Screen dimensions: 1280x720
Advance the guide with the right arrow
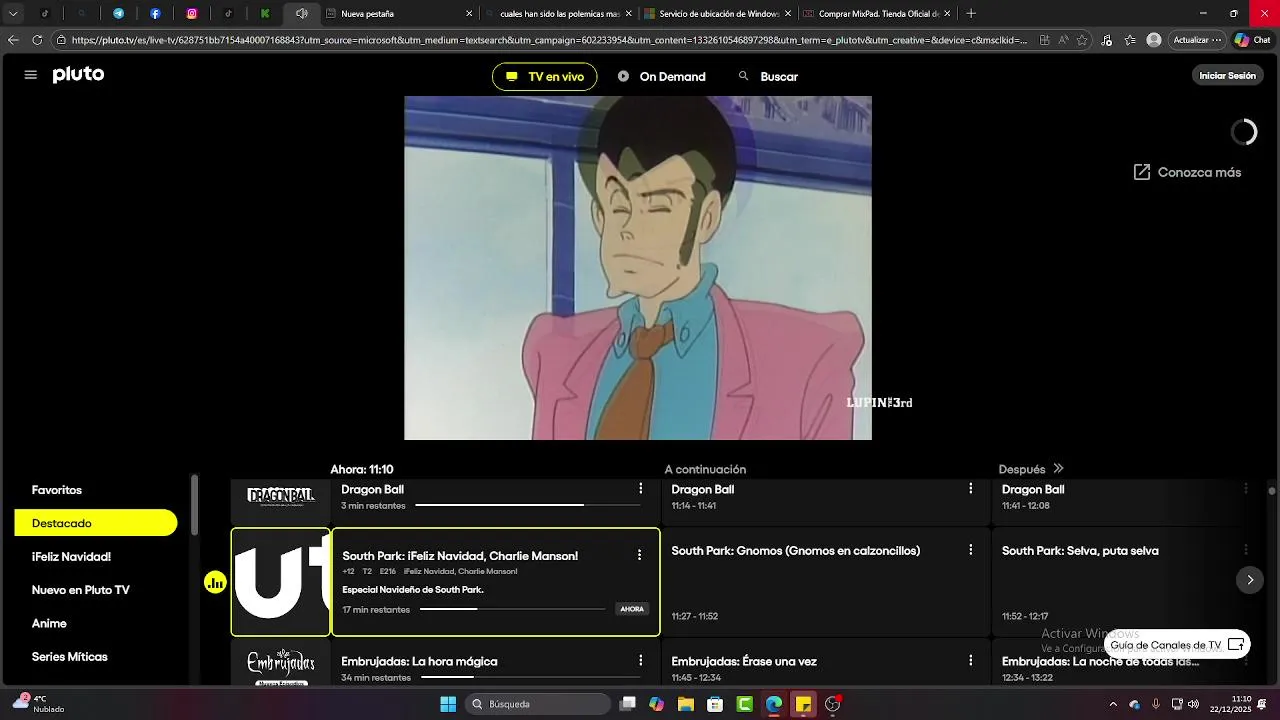click(1249, 580)
